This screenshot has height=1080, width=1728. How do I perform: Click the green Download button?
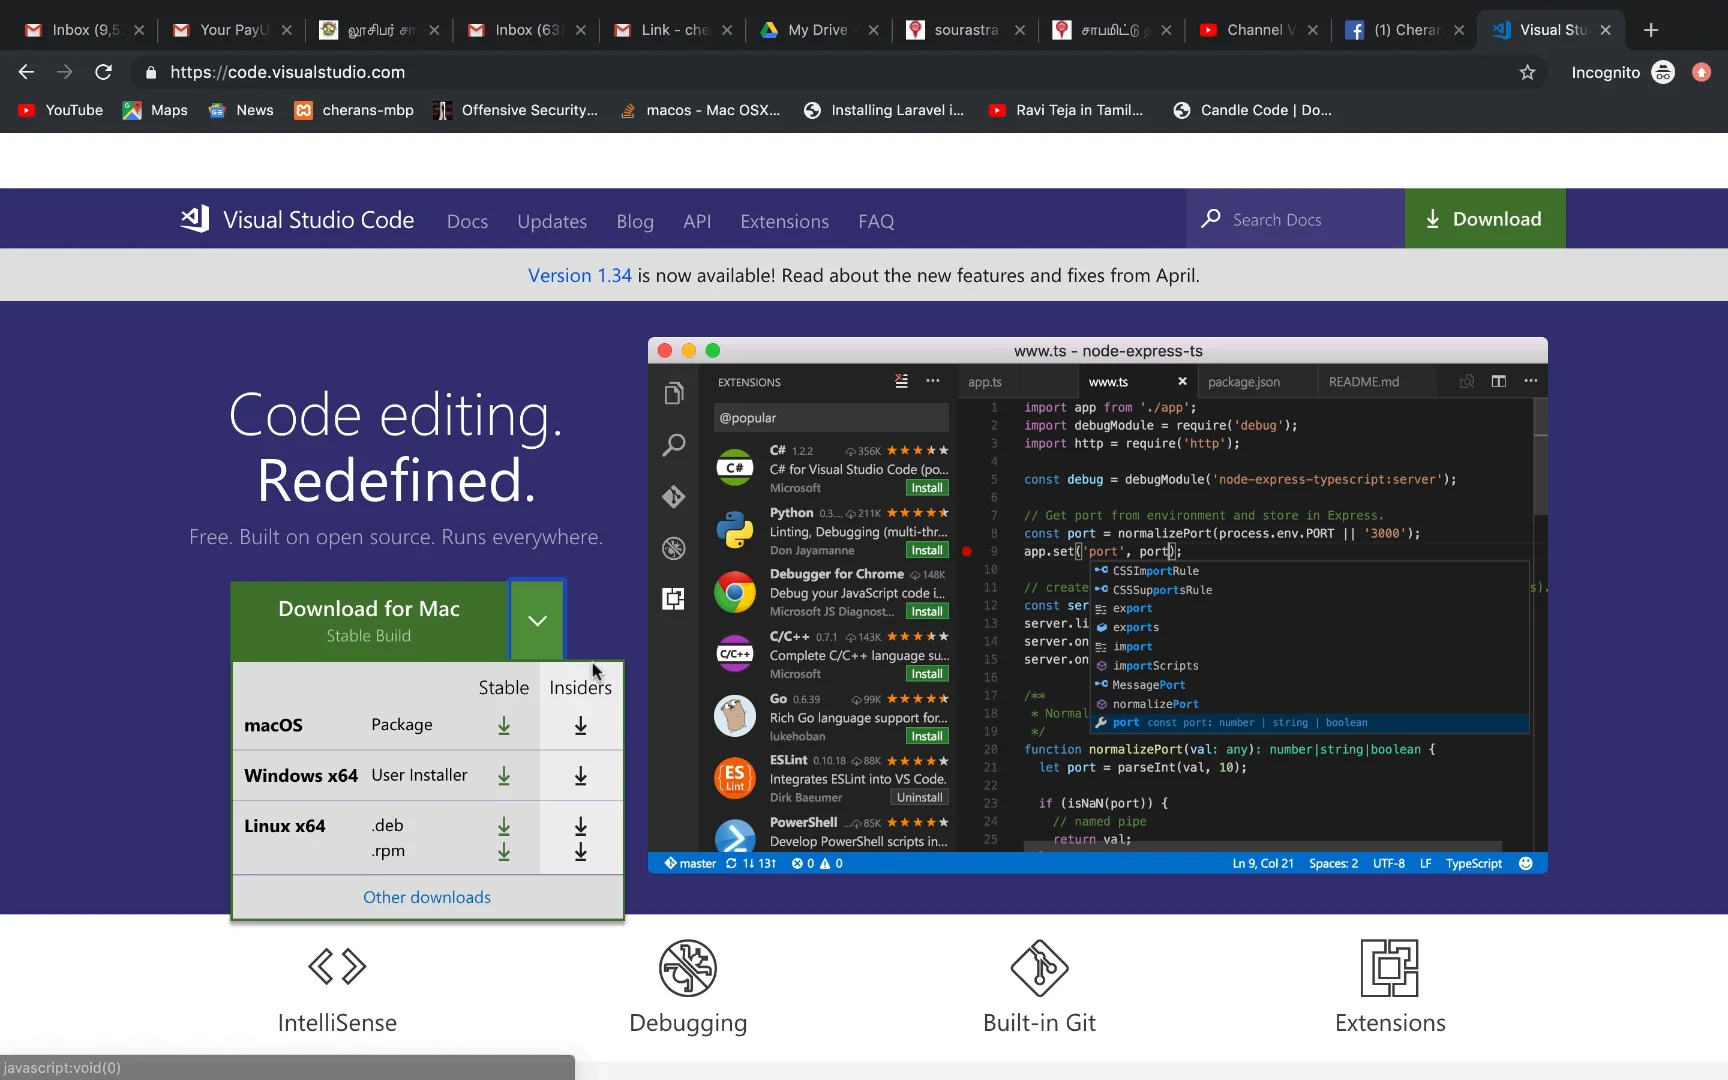pos(1485,219)
